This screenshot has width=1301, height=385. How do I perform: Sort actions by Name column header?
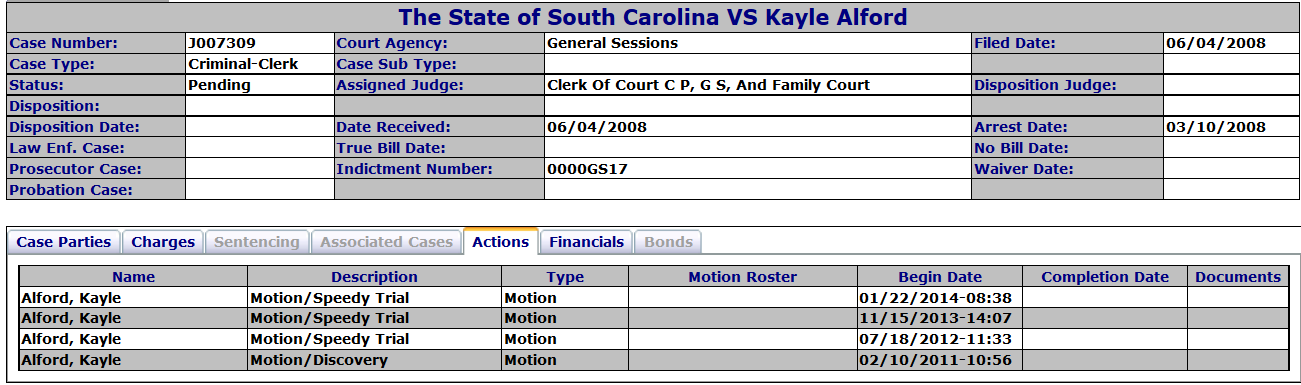click(x=134, y=277)
